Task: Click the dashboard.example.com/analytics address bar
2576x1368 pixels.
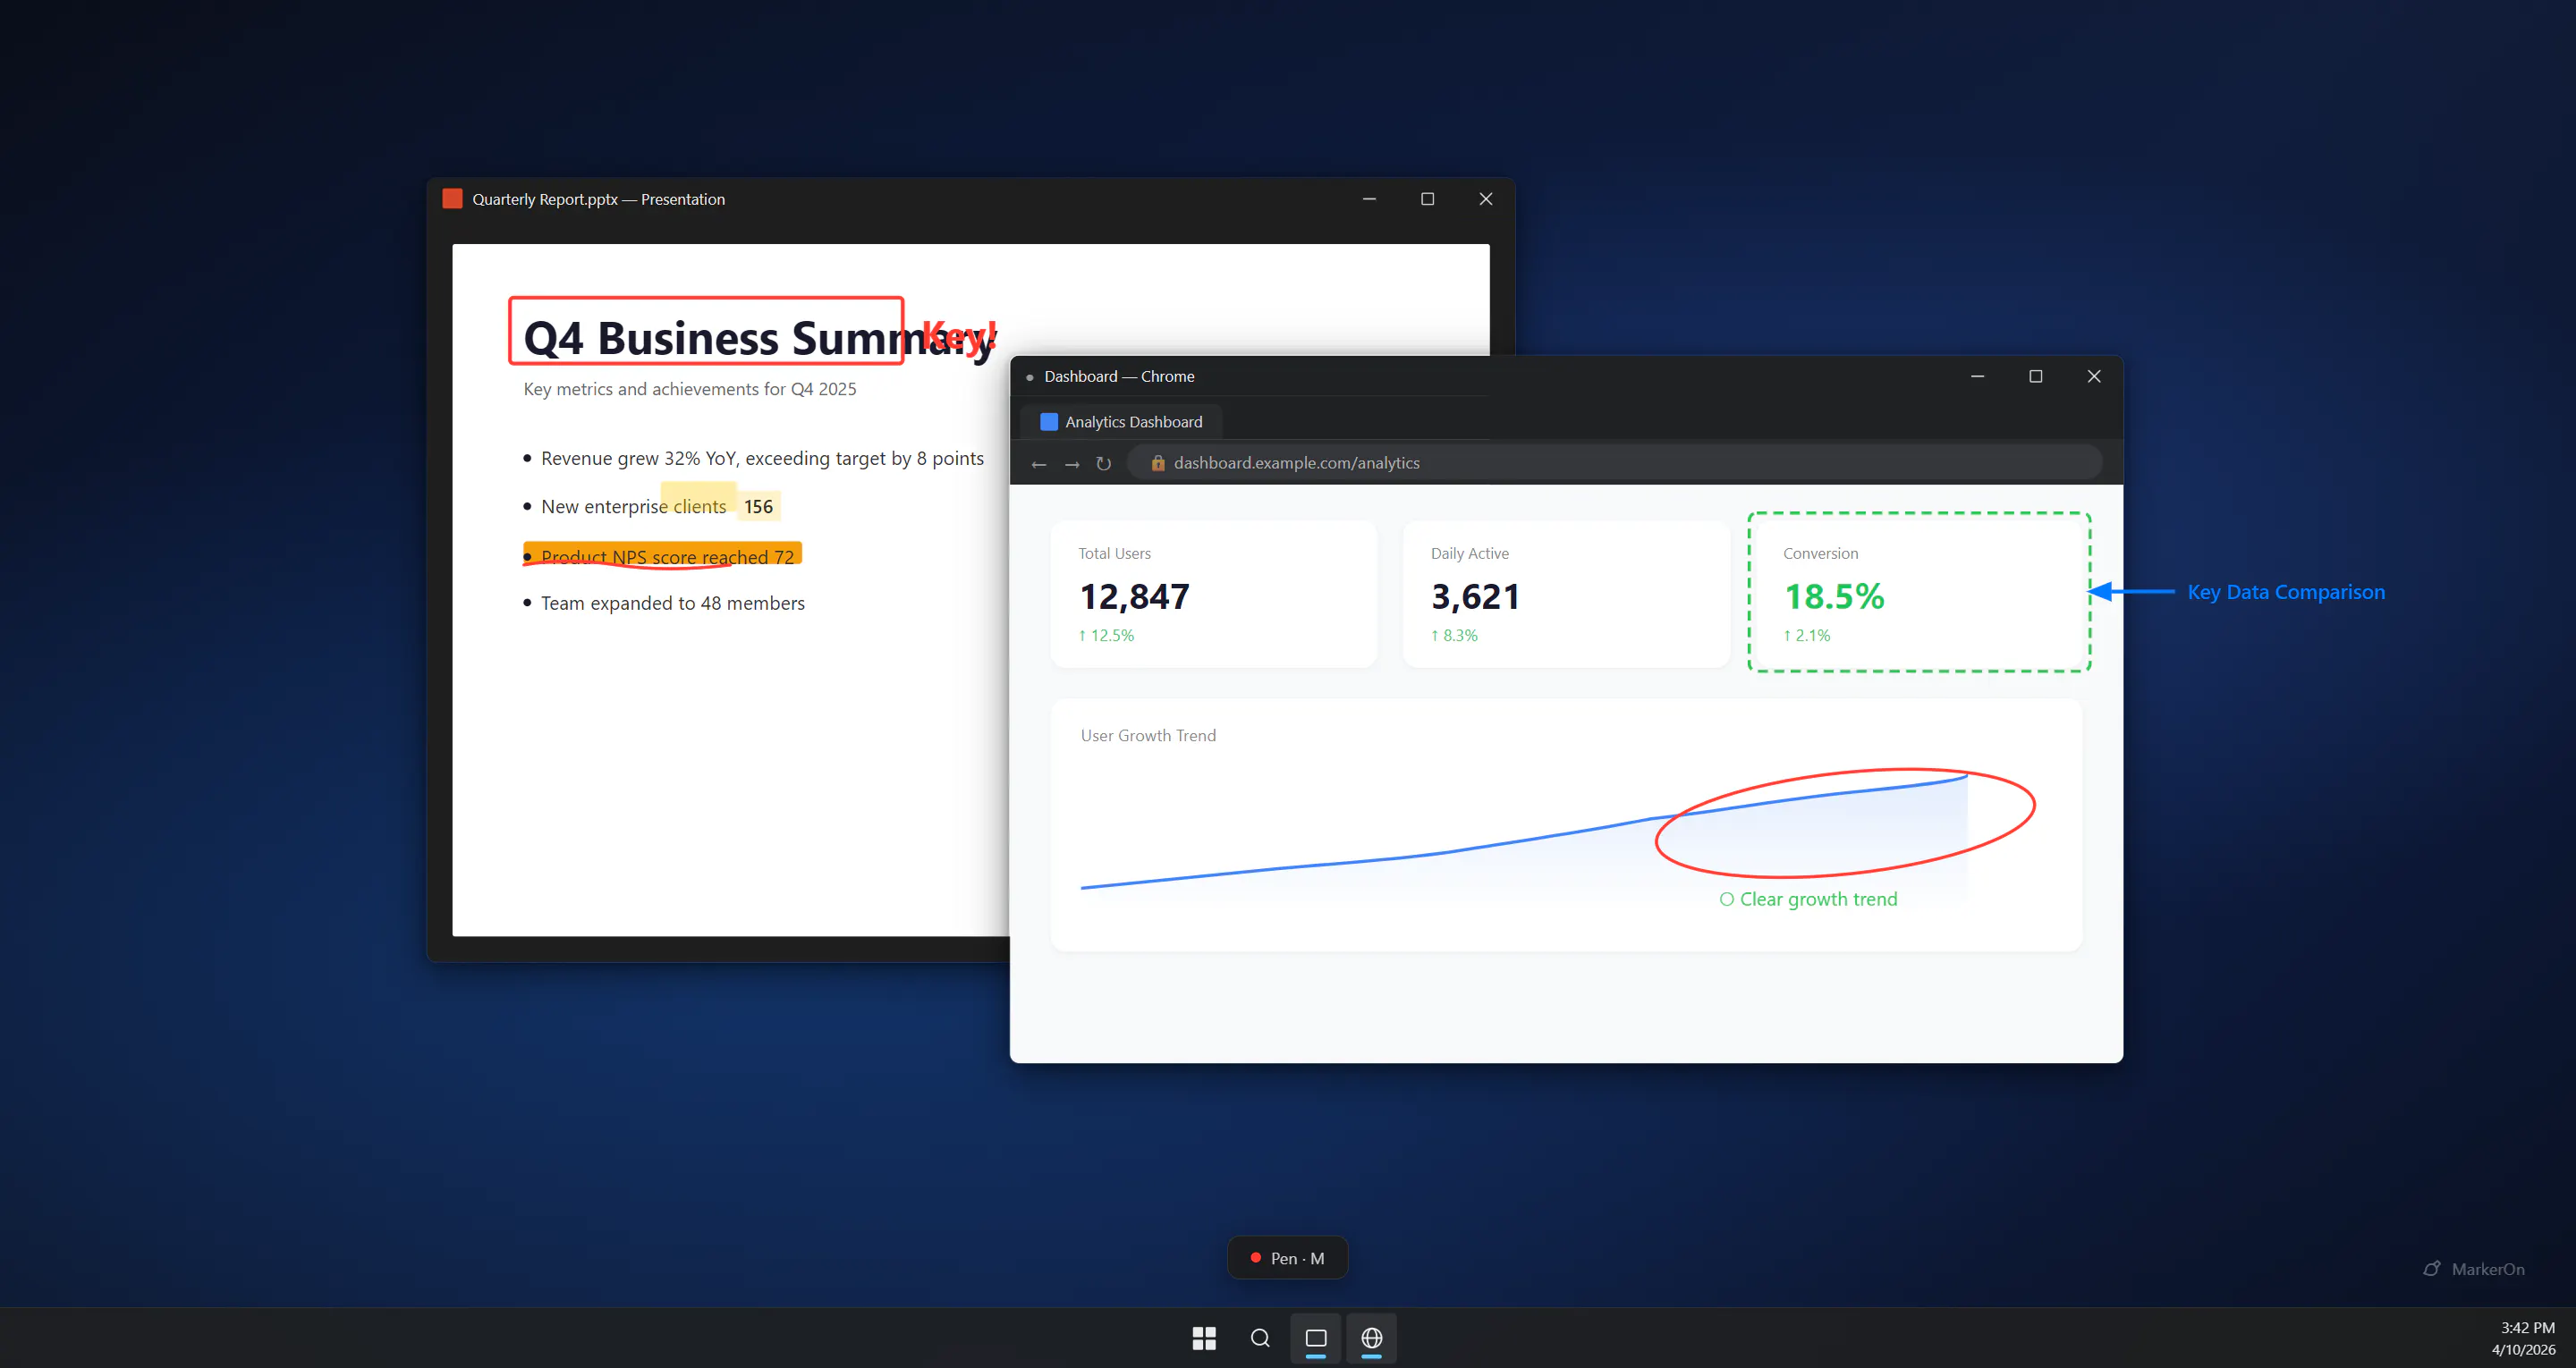Action: point(1614,463)
